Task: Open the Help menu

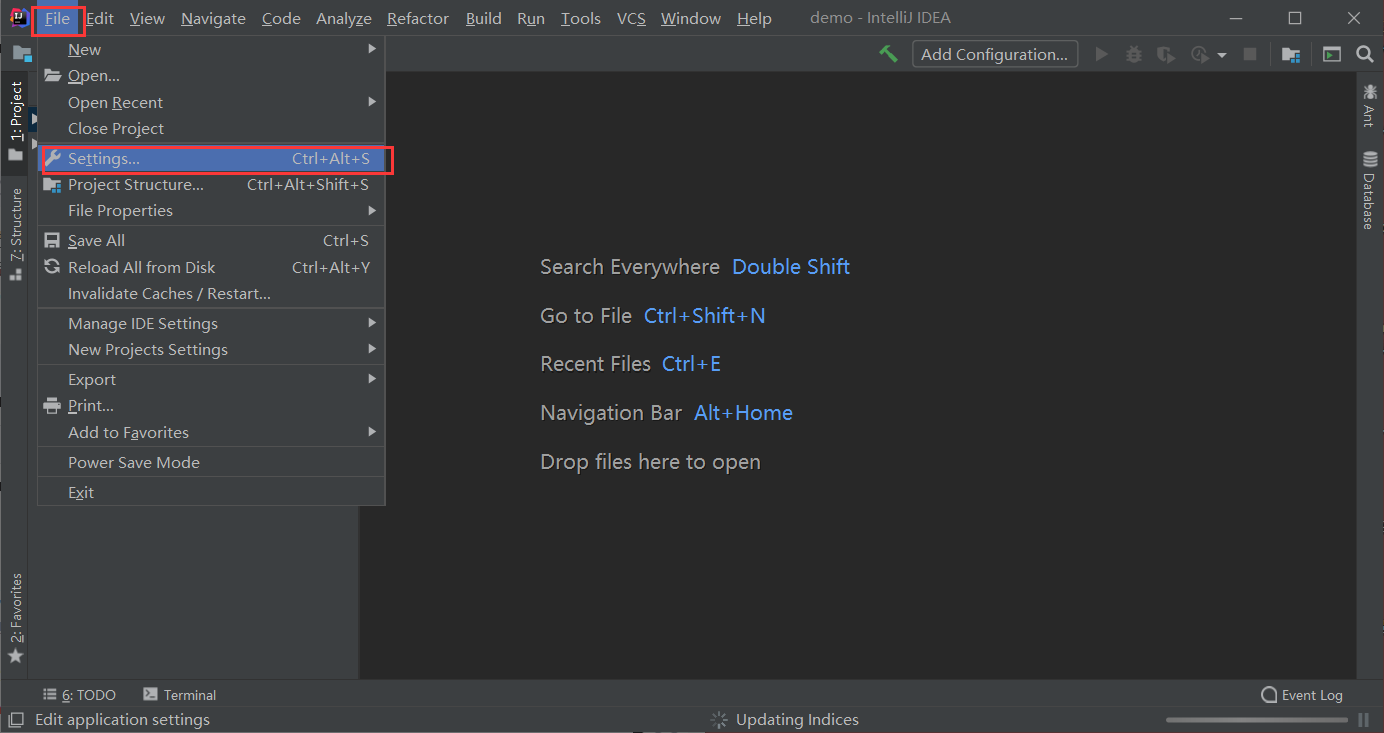Action: (754, 18)
